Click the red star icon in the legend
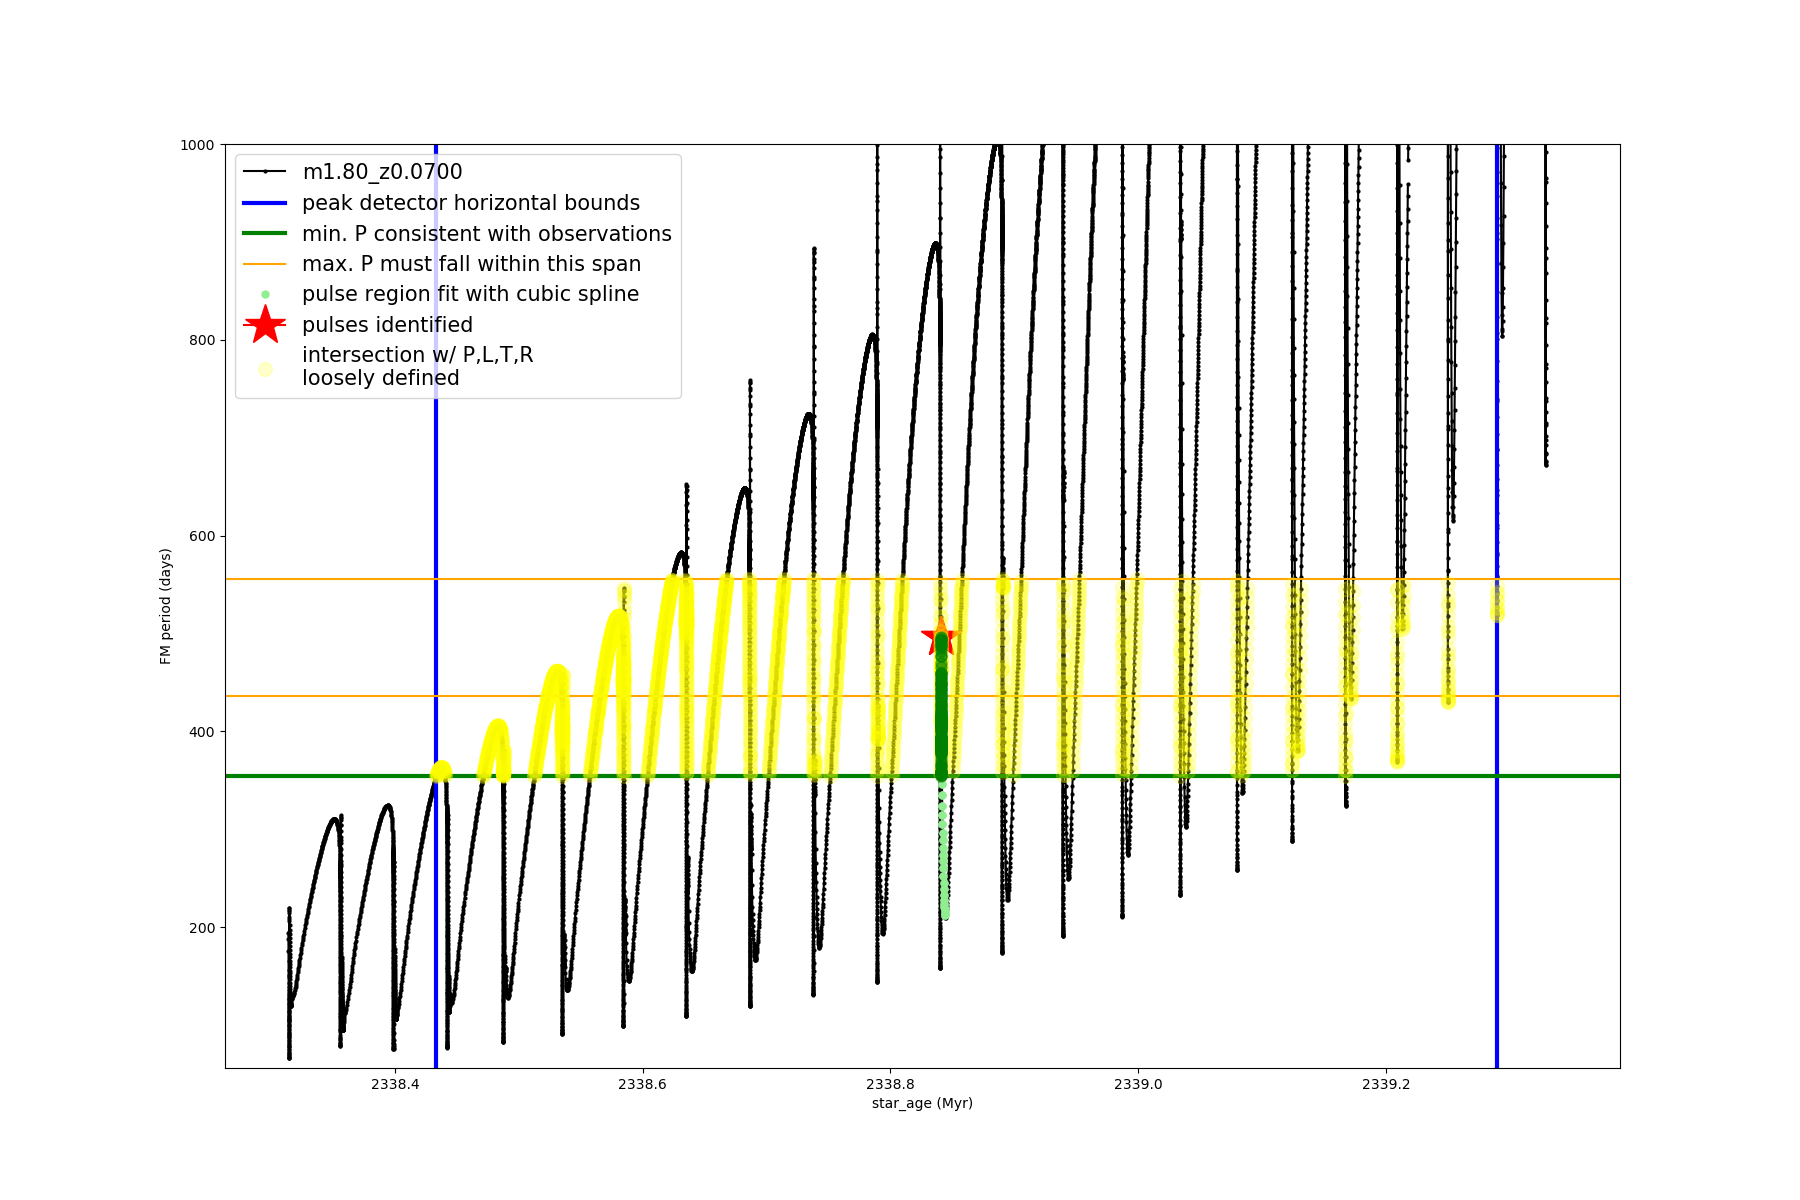 [x=265, y=324]
